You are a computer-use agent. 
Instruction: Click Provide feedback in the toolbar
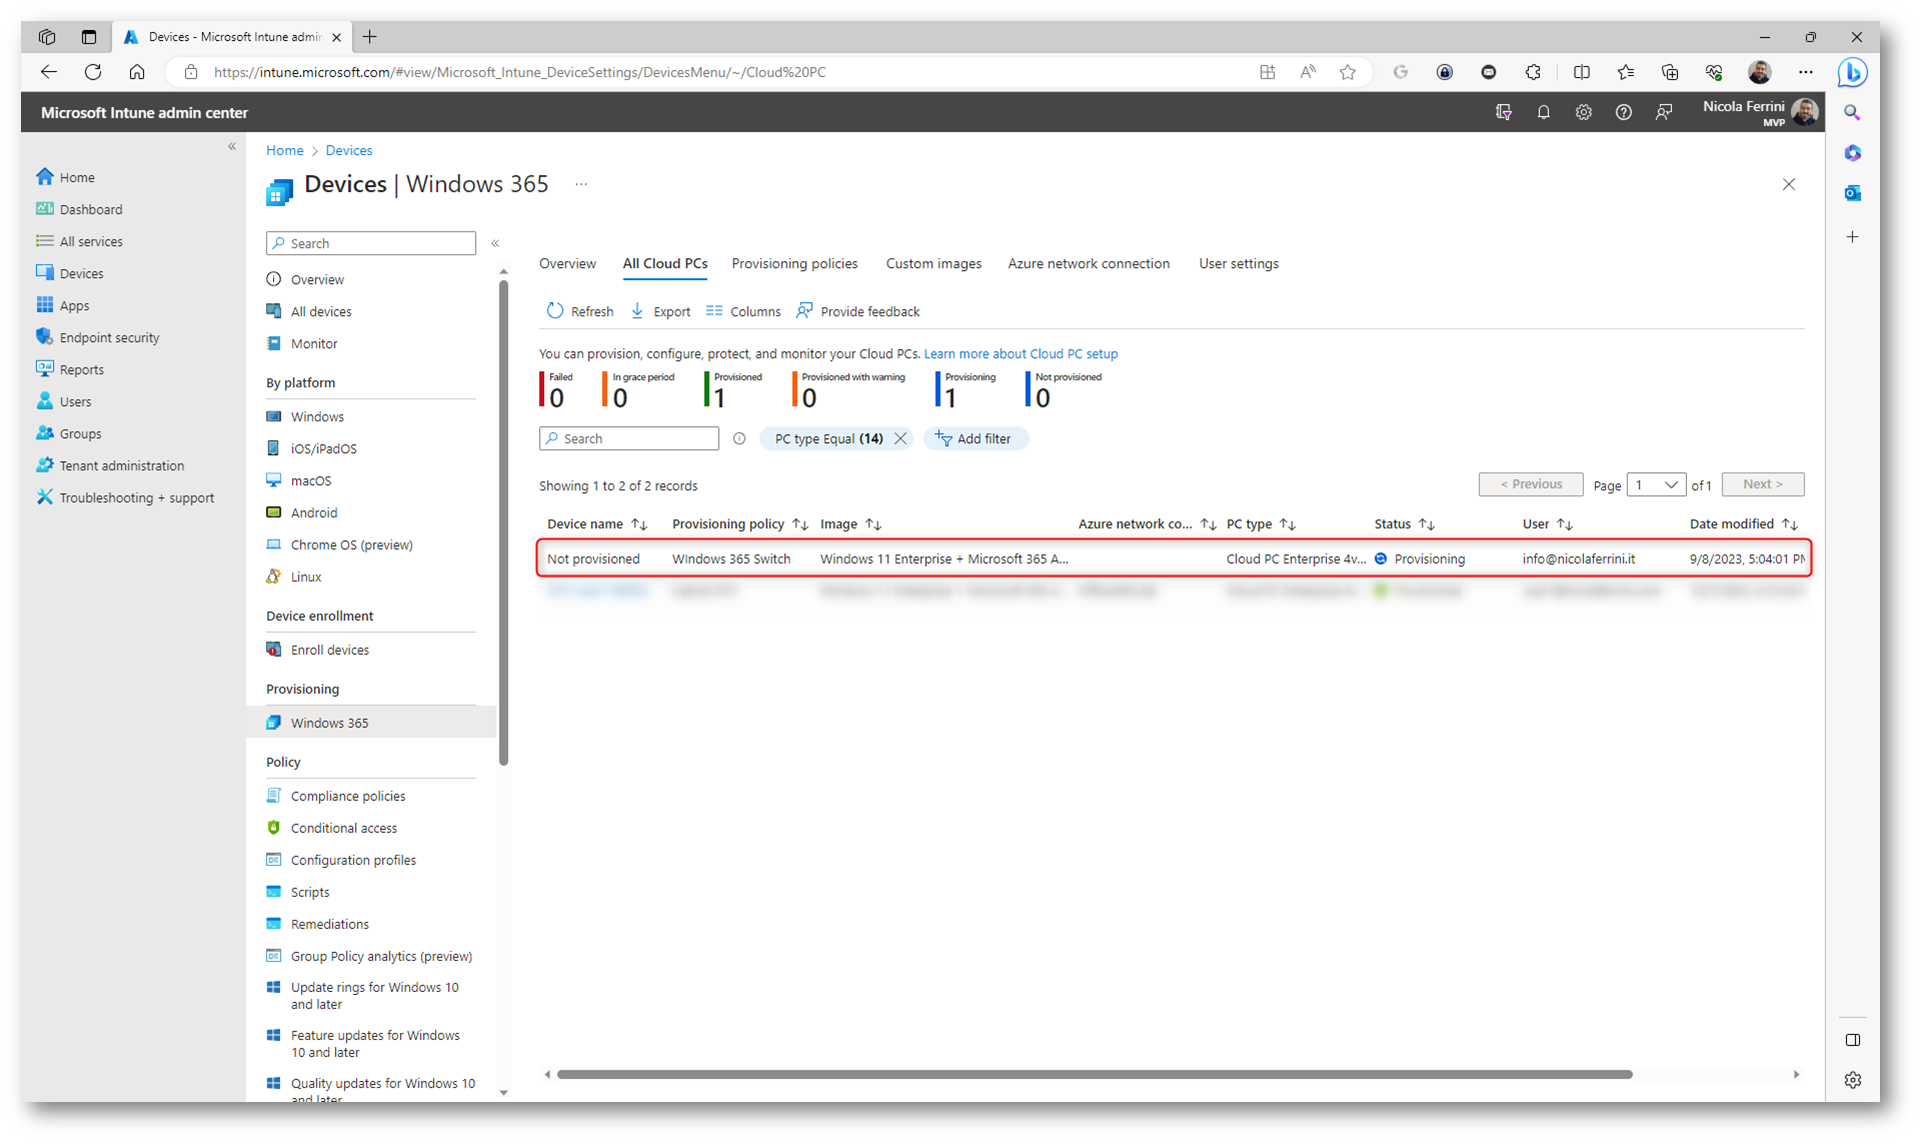pyautogui.click(x=858, y=311)
